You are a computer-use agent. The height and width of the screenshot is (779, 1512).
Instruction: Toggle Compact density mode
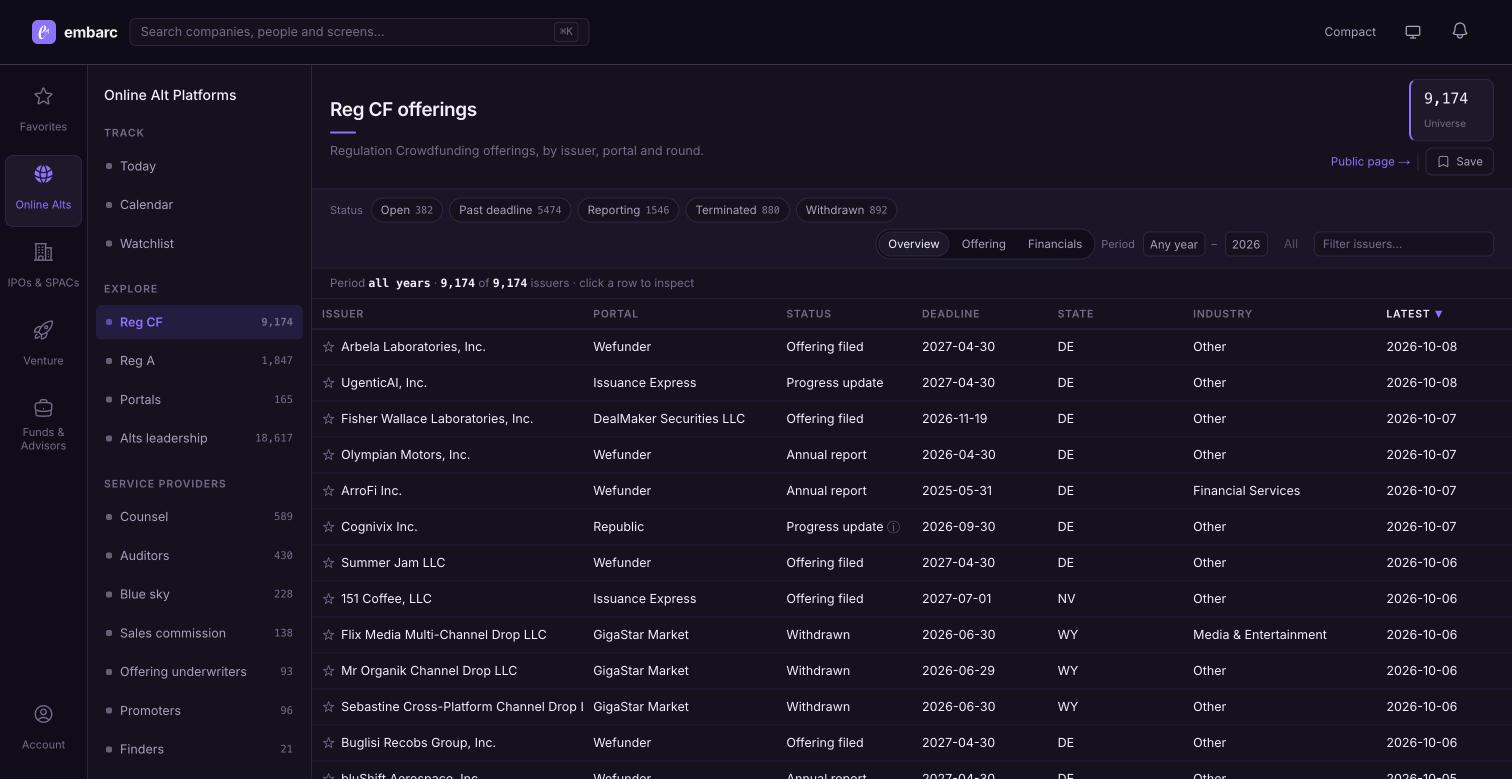pyautogui.click(x=1350, y=32)
